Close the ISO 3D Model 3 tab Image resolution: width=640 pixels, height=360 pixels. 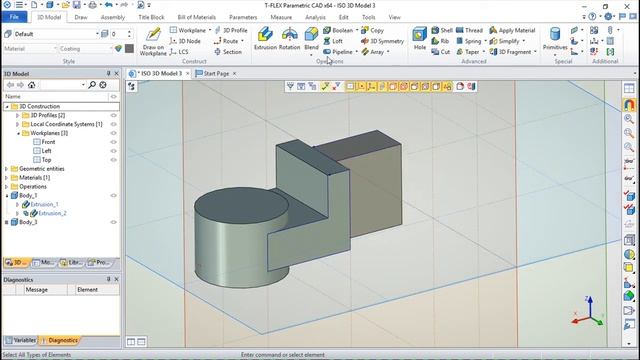coord(188,73)
